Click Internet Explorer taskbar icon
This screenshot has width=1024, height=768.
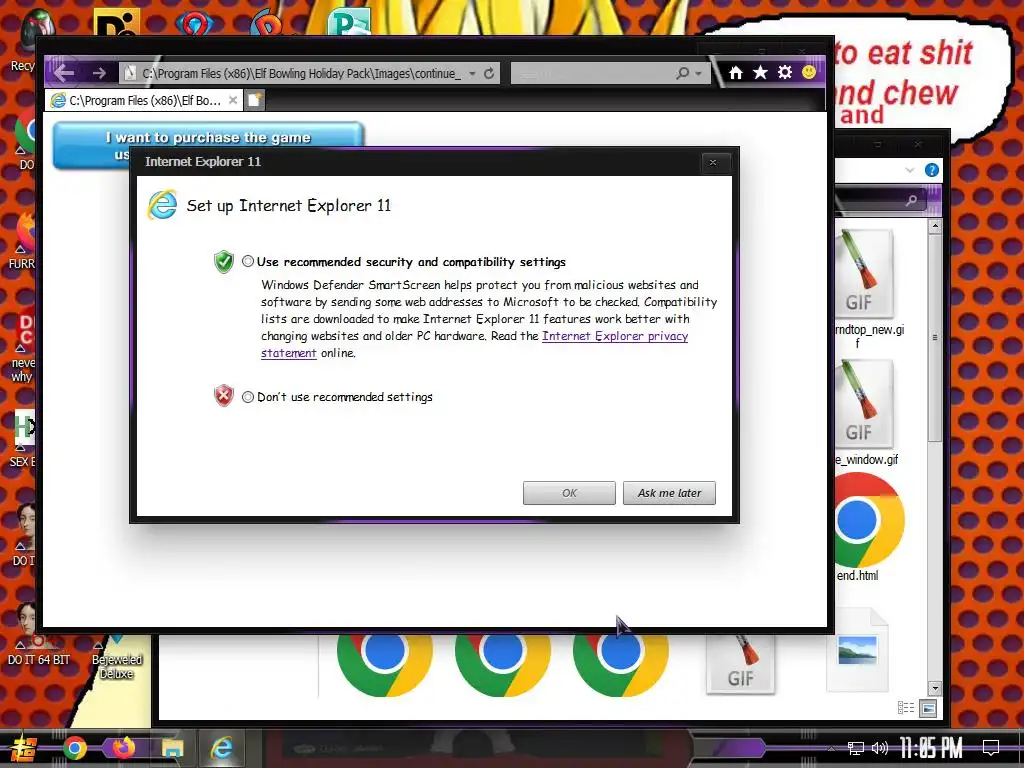222,748
